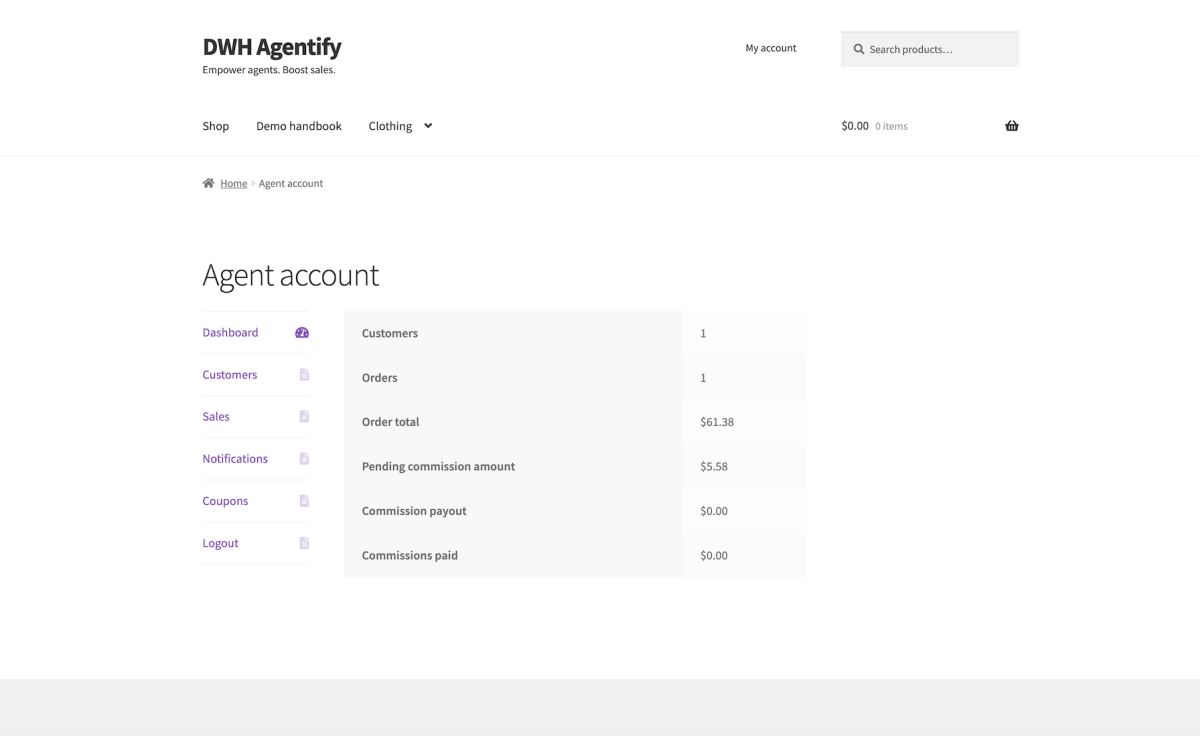Open the Sales account tab
The height and width of the screenshot is (736, 1200).
pyautogui.click(x=216, y=417)
